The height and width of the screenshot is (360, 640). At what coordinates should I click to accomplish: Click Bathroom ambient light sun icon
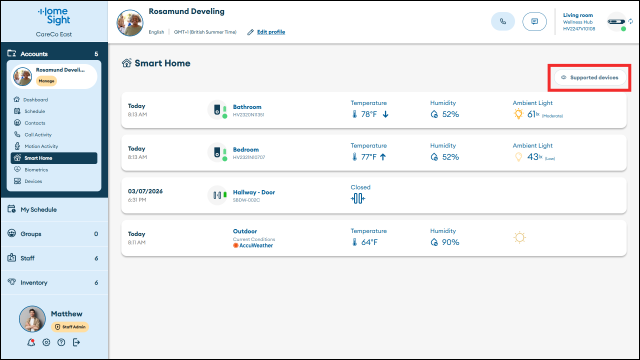pos(518,114)
